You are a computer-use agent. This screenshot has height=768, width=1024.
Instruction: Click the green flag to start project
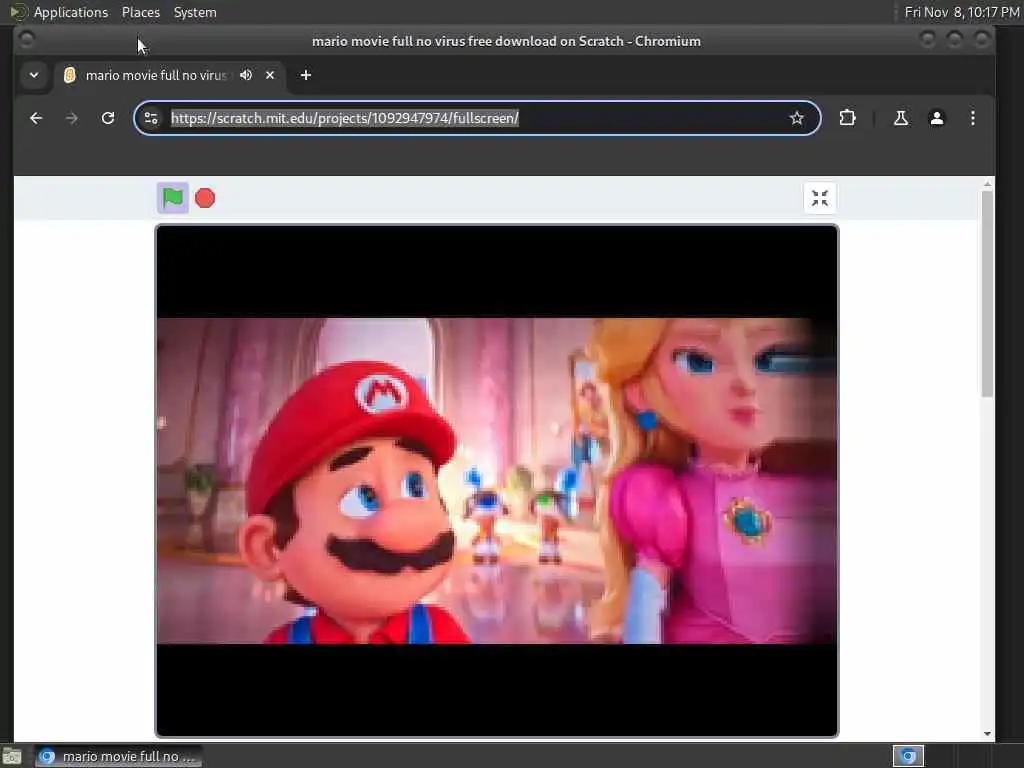(x=173, y=198)
